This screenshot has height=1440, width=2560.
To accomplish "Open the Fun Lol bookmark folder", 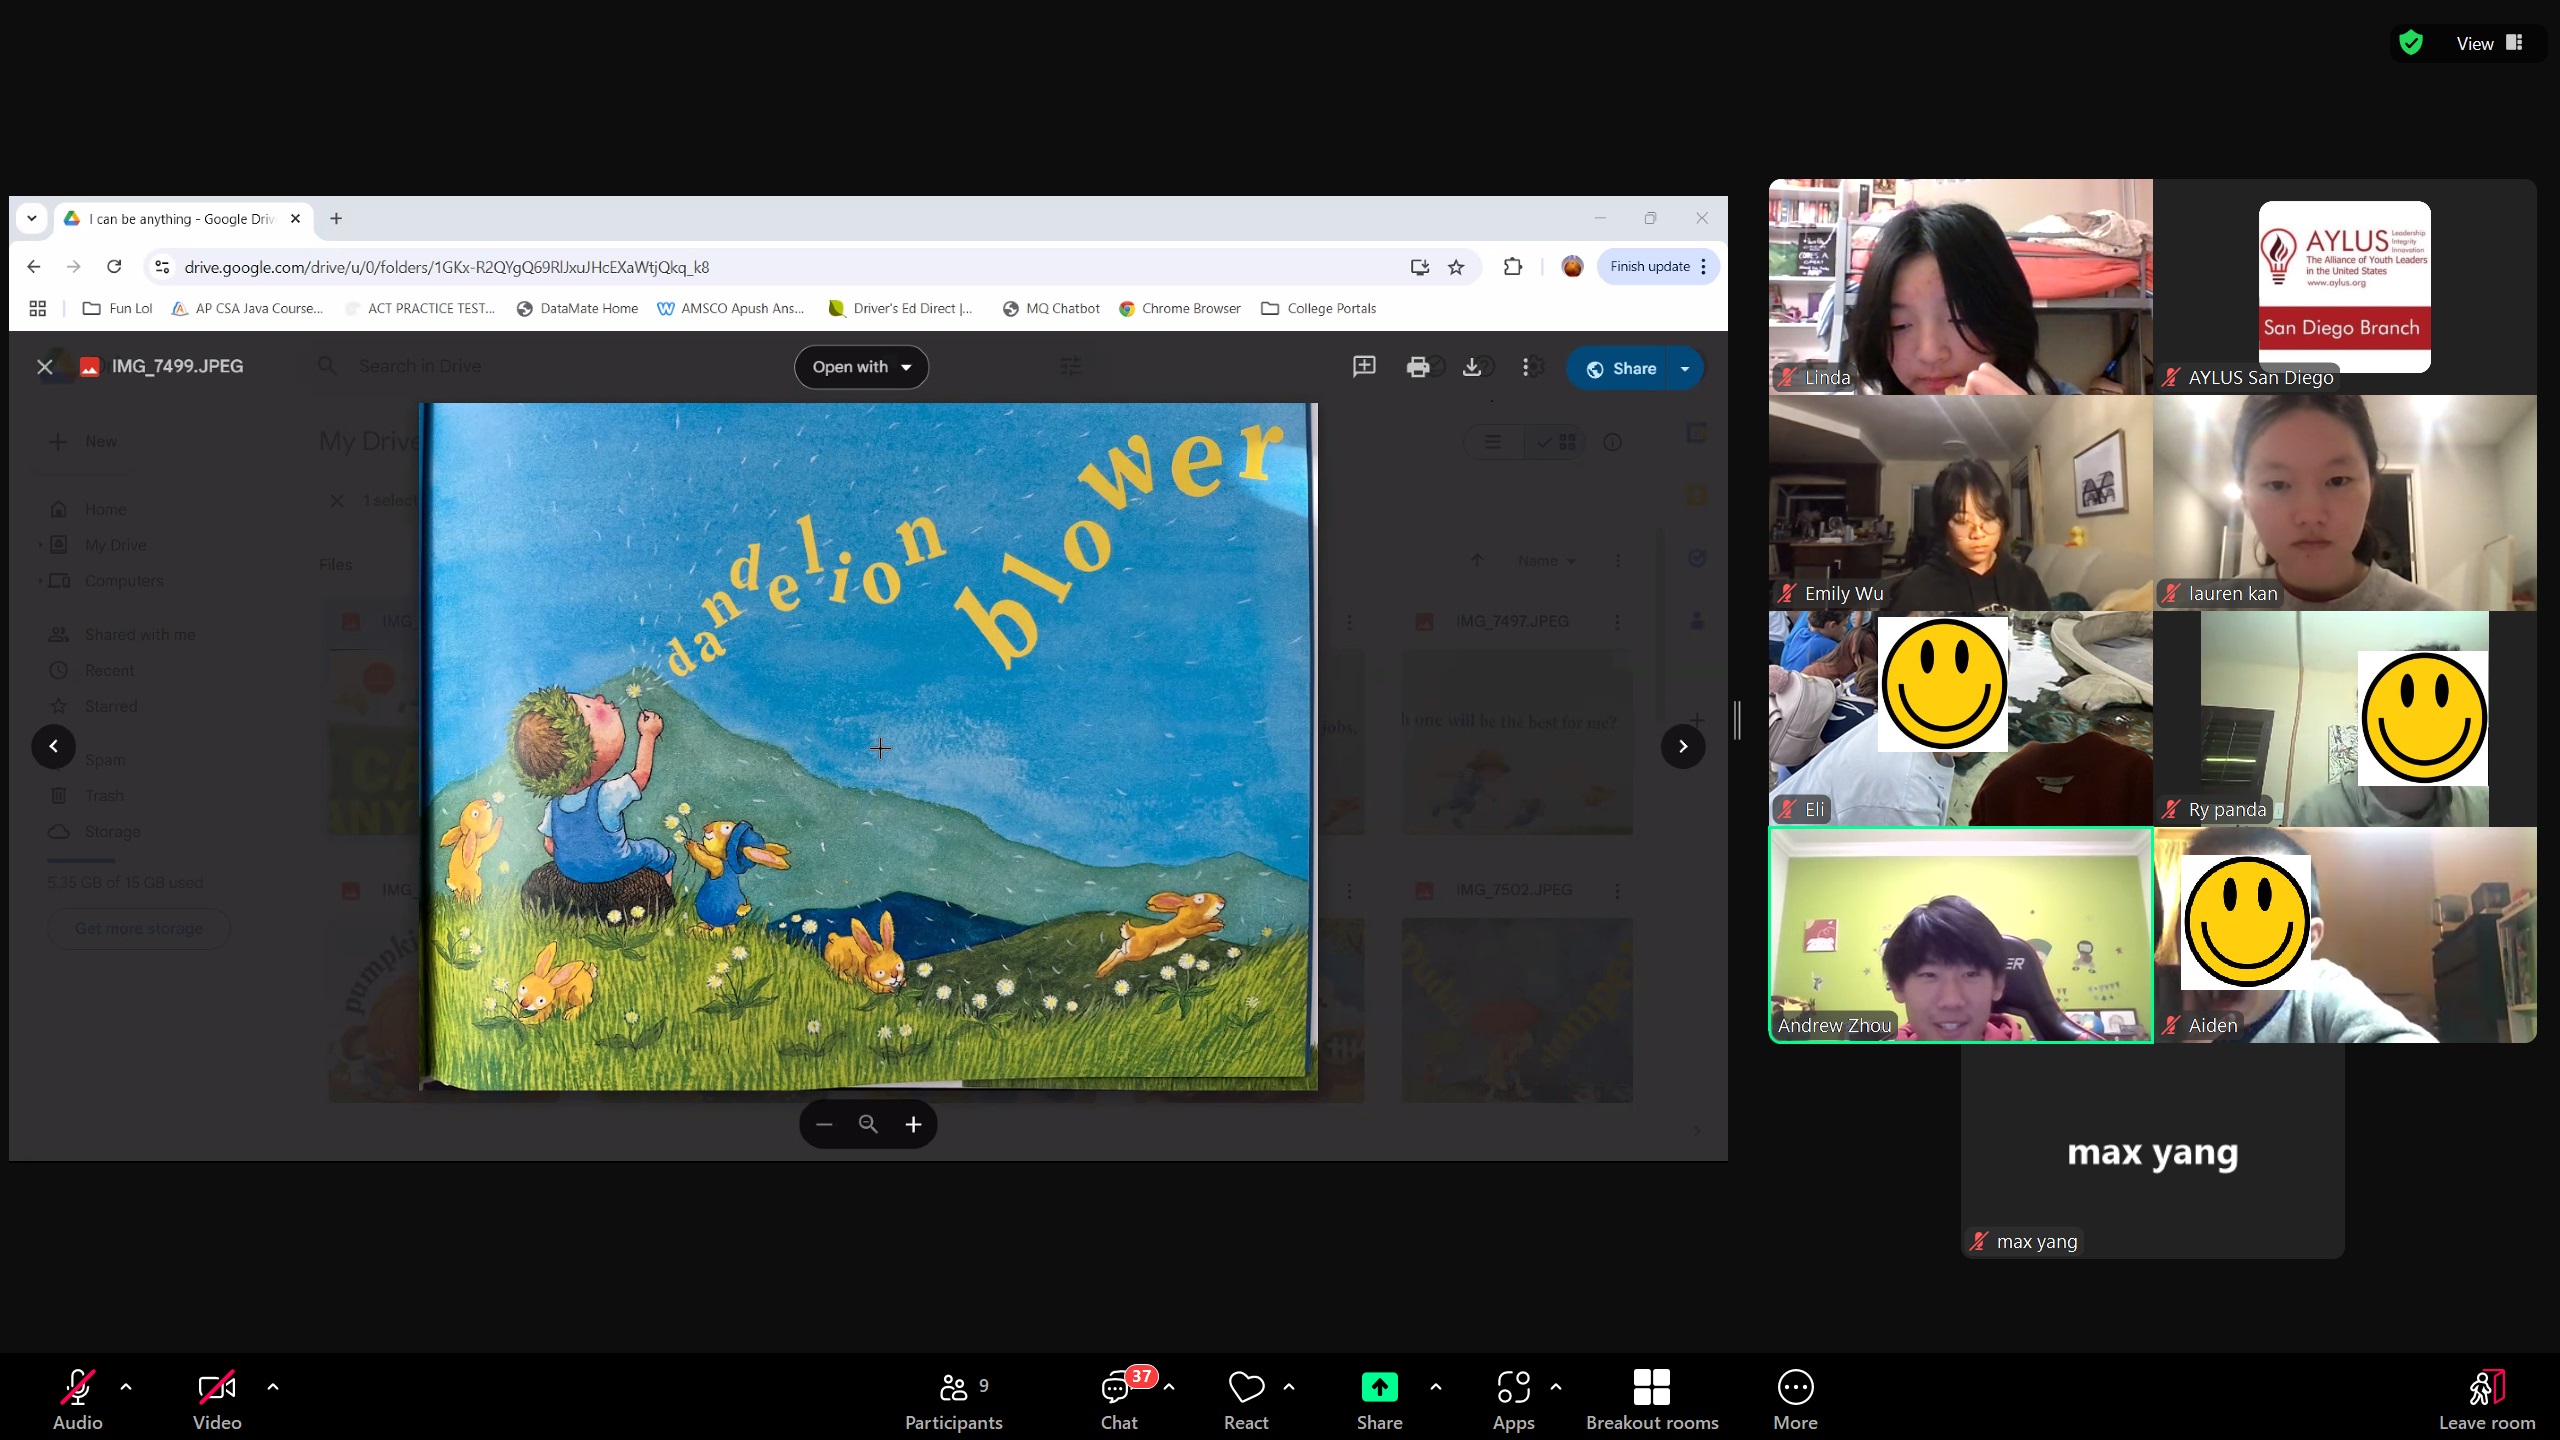I will (117, 309).
